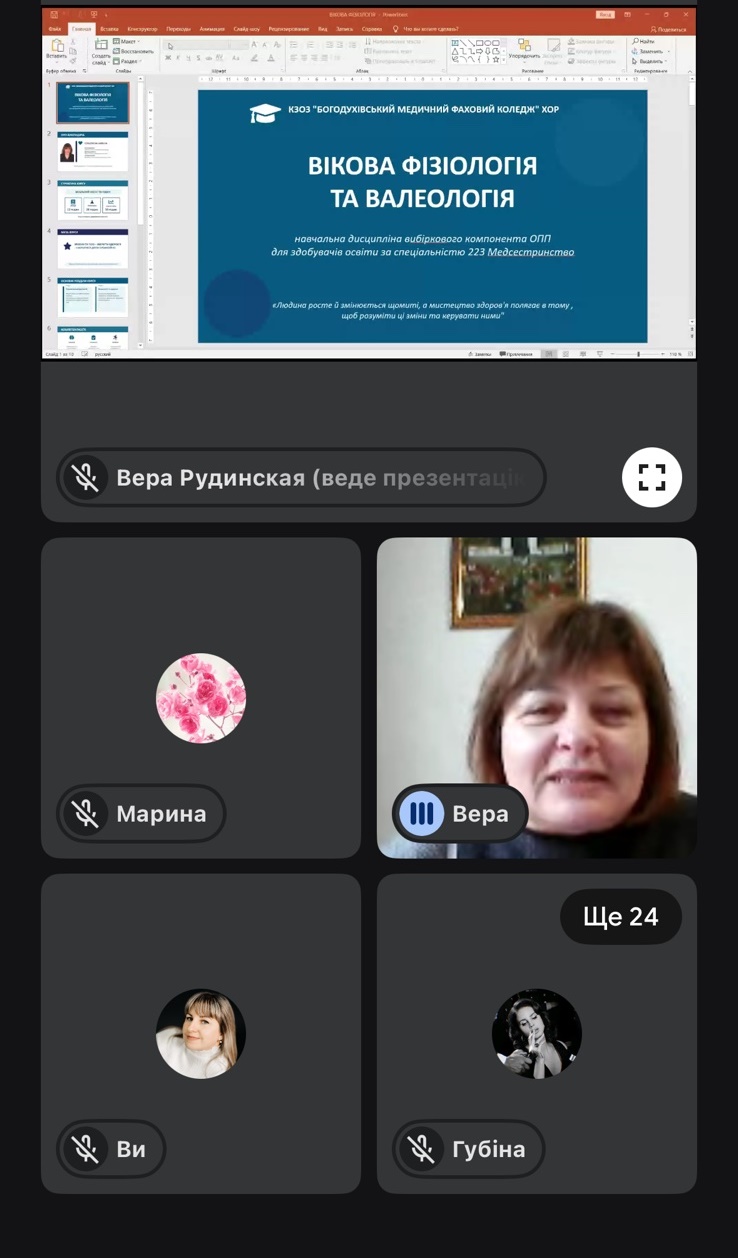
Task: Switch to the Анимация ribbon tab
Action: pos(212,29)
